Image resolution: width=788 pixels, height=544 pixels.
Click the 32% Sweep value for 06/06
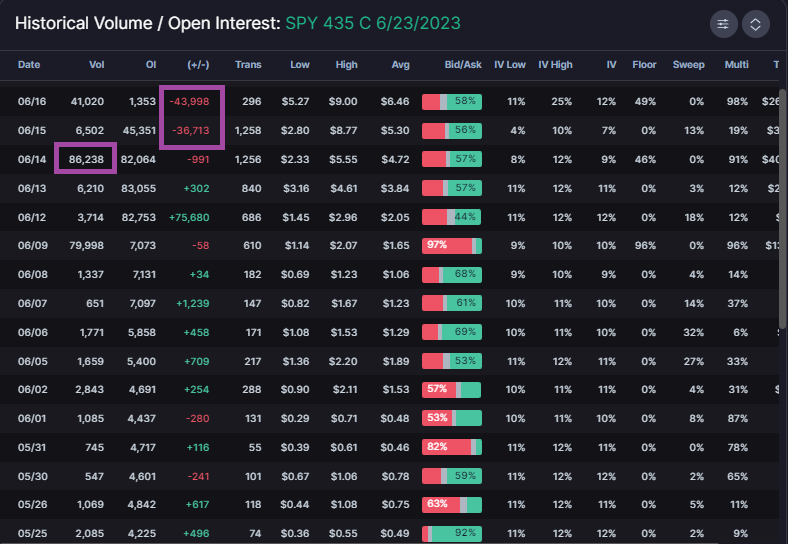coord(694,332)
